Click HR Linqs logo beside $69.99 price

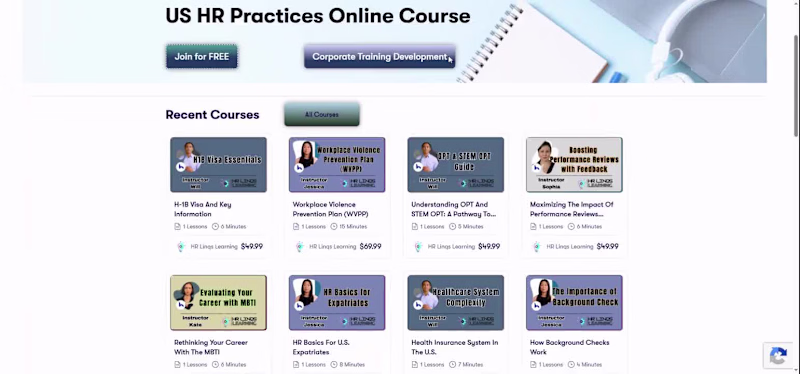tap(299, 246)
